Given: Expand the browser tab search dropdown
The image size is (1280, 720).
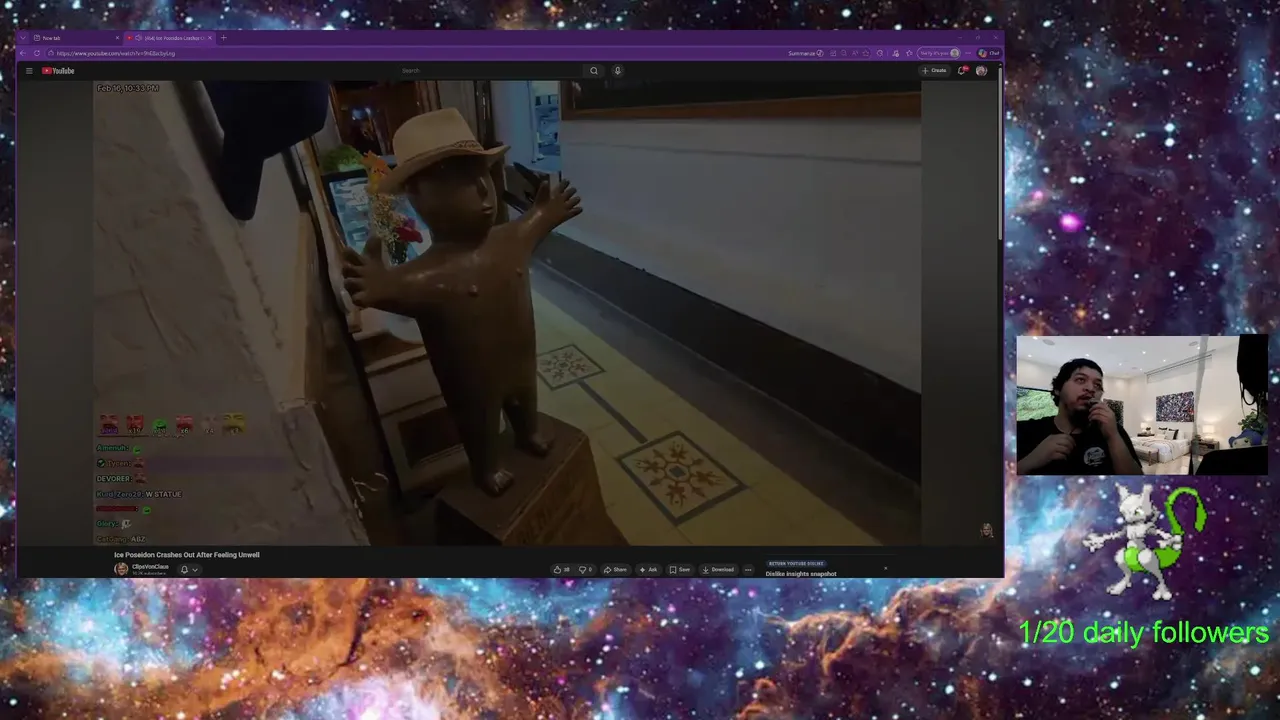Looking at the screenshot, I should coord(23,38).
